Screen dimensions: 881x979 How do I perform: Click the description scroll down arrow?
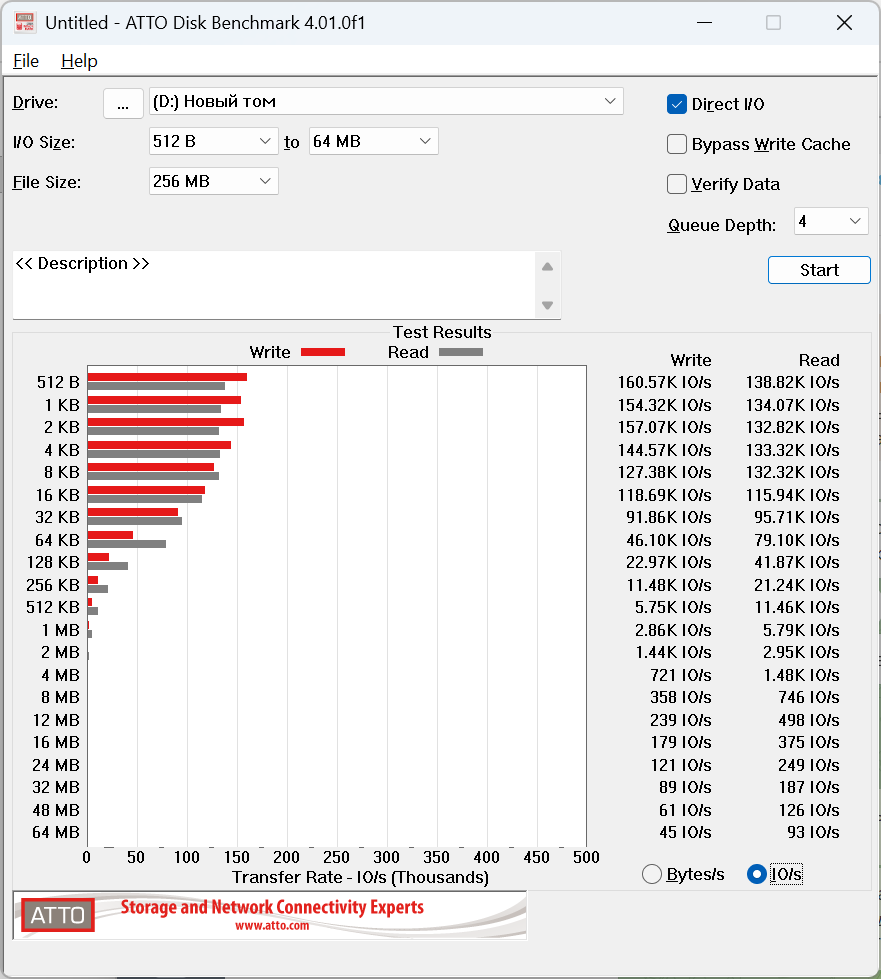(x=548, y=305)
